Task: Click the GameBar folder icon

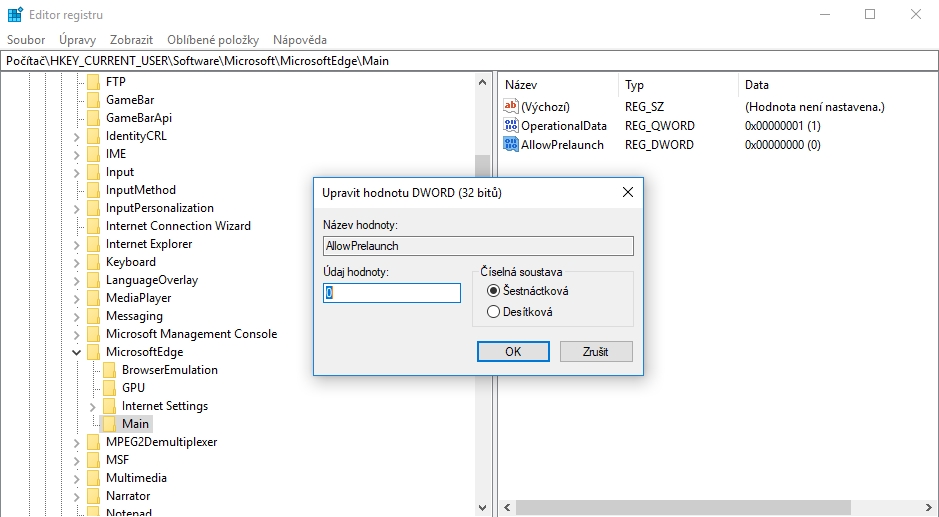Action: coord(93,99)
